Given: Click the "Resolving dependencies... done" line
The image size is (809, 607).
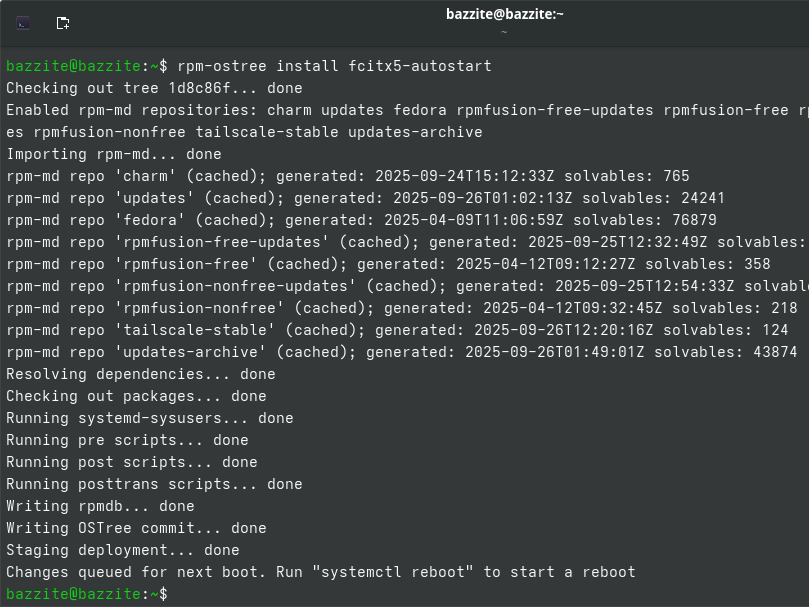Looking at the screenshot, I should tap(141, 374).
